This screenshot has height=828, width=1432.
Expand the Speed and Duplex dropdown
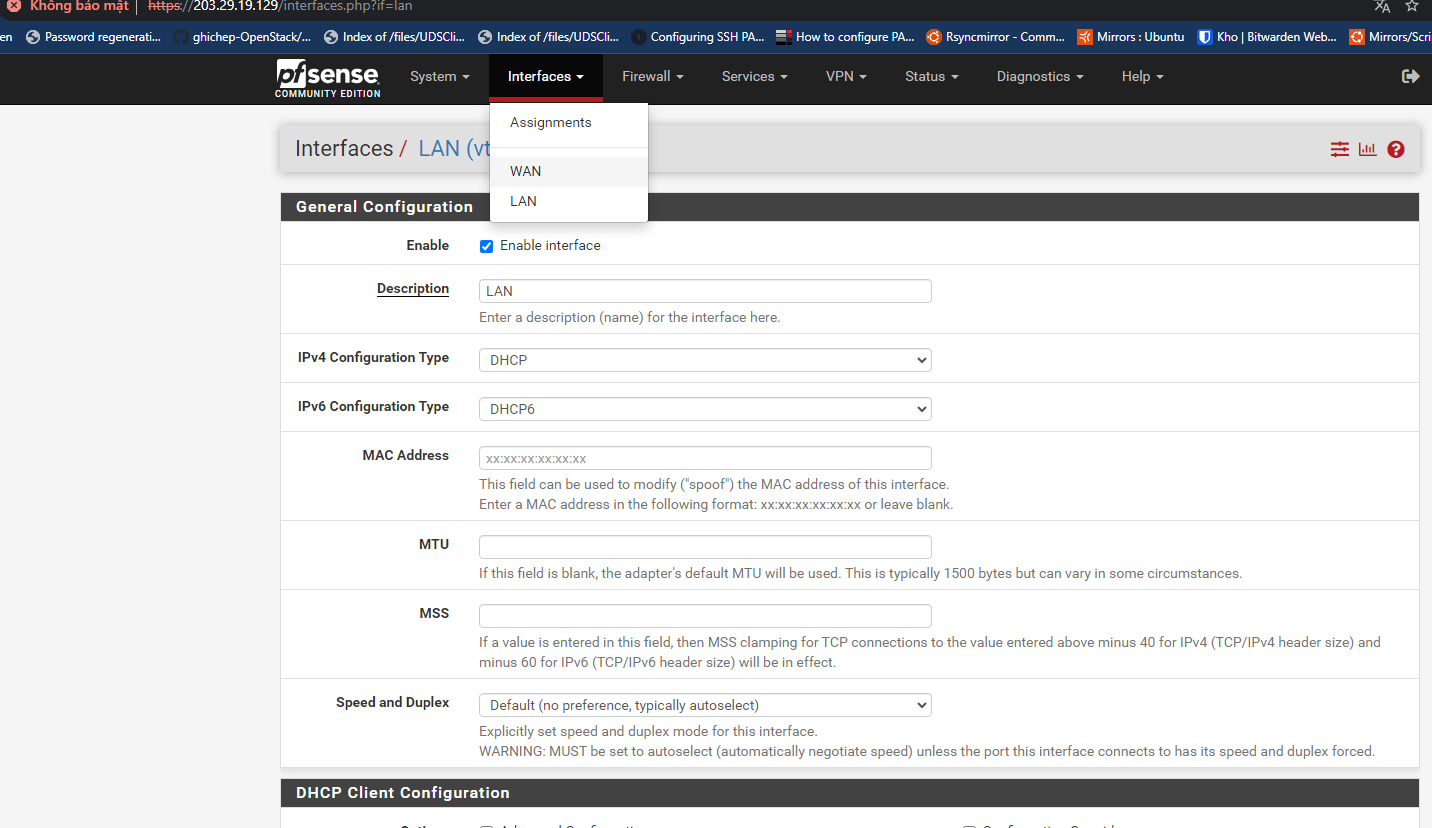click(x=705, y=705)
